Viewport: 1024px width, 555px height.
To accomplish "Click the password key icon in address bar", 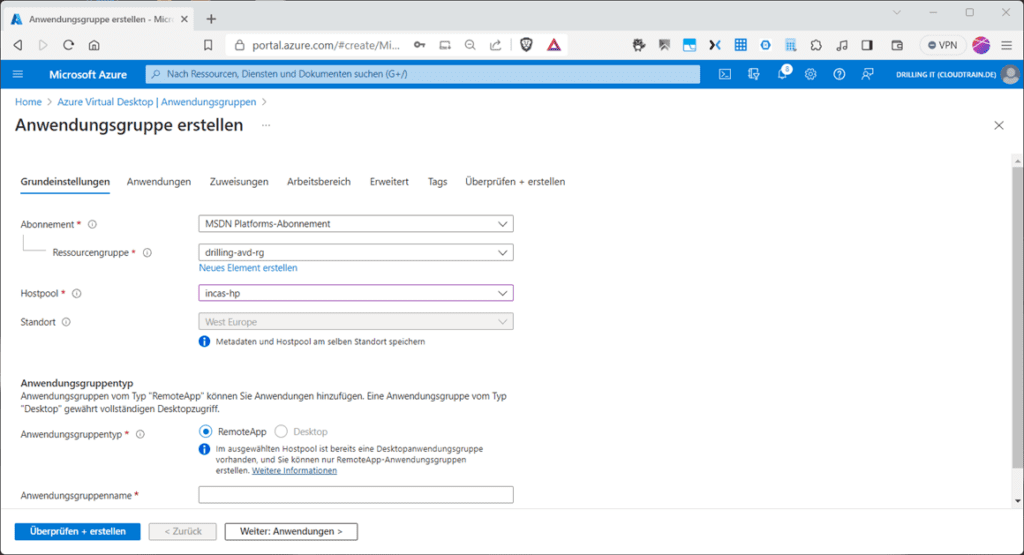I will click(x=419, y=45).
